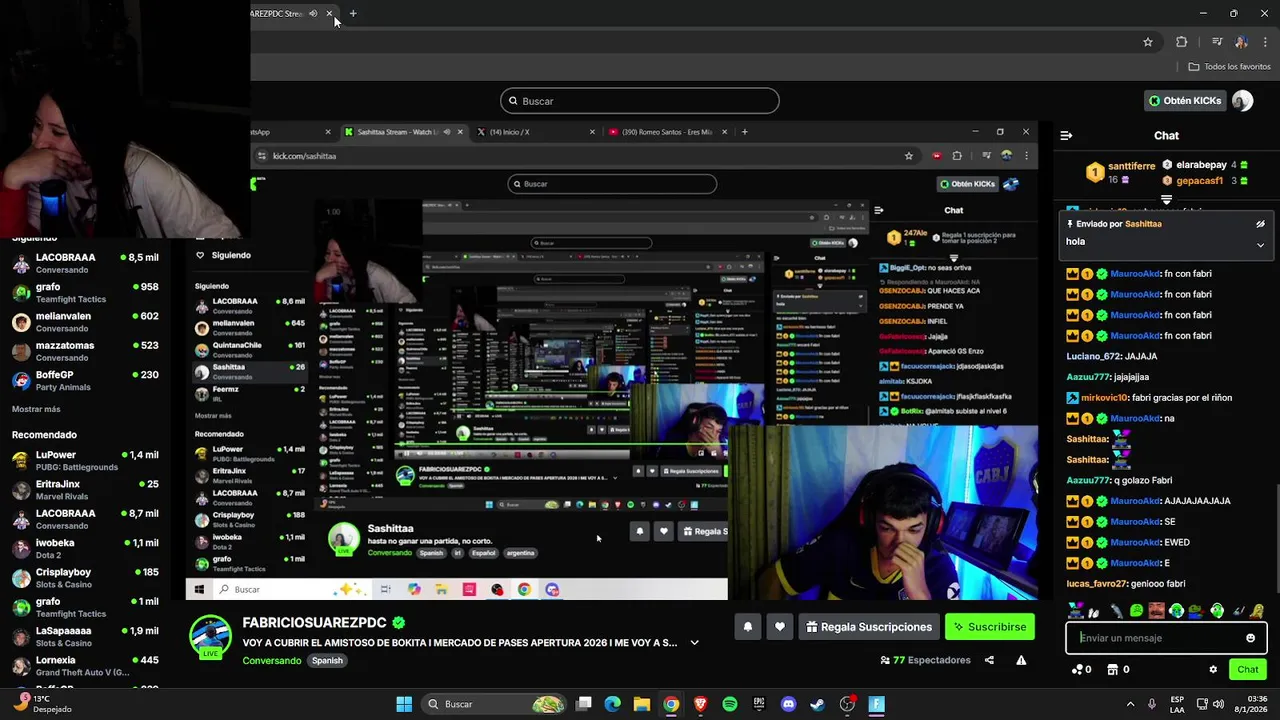Report stream via warning triangle icon

(1021, 660)
